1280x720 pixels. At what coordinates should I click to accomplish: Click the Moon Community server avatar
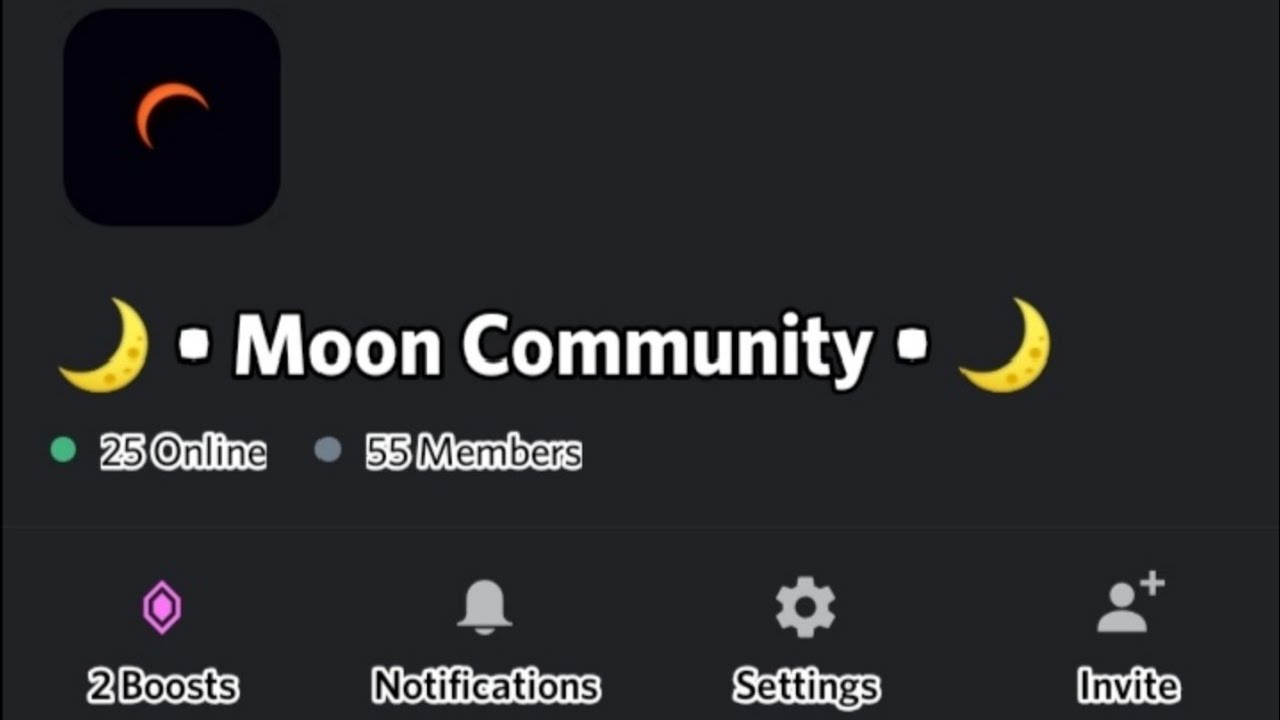pyautogui.click(x=172, y=117)
